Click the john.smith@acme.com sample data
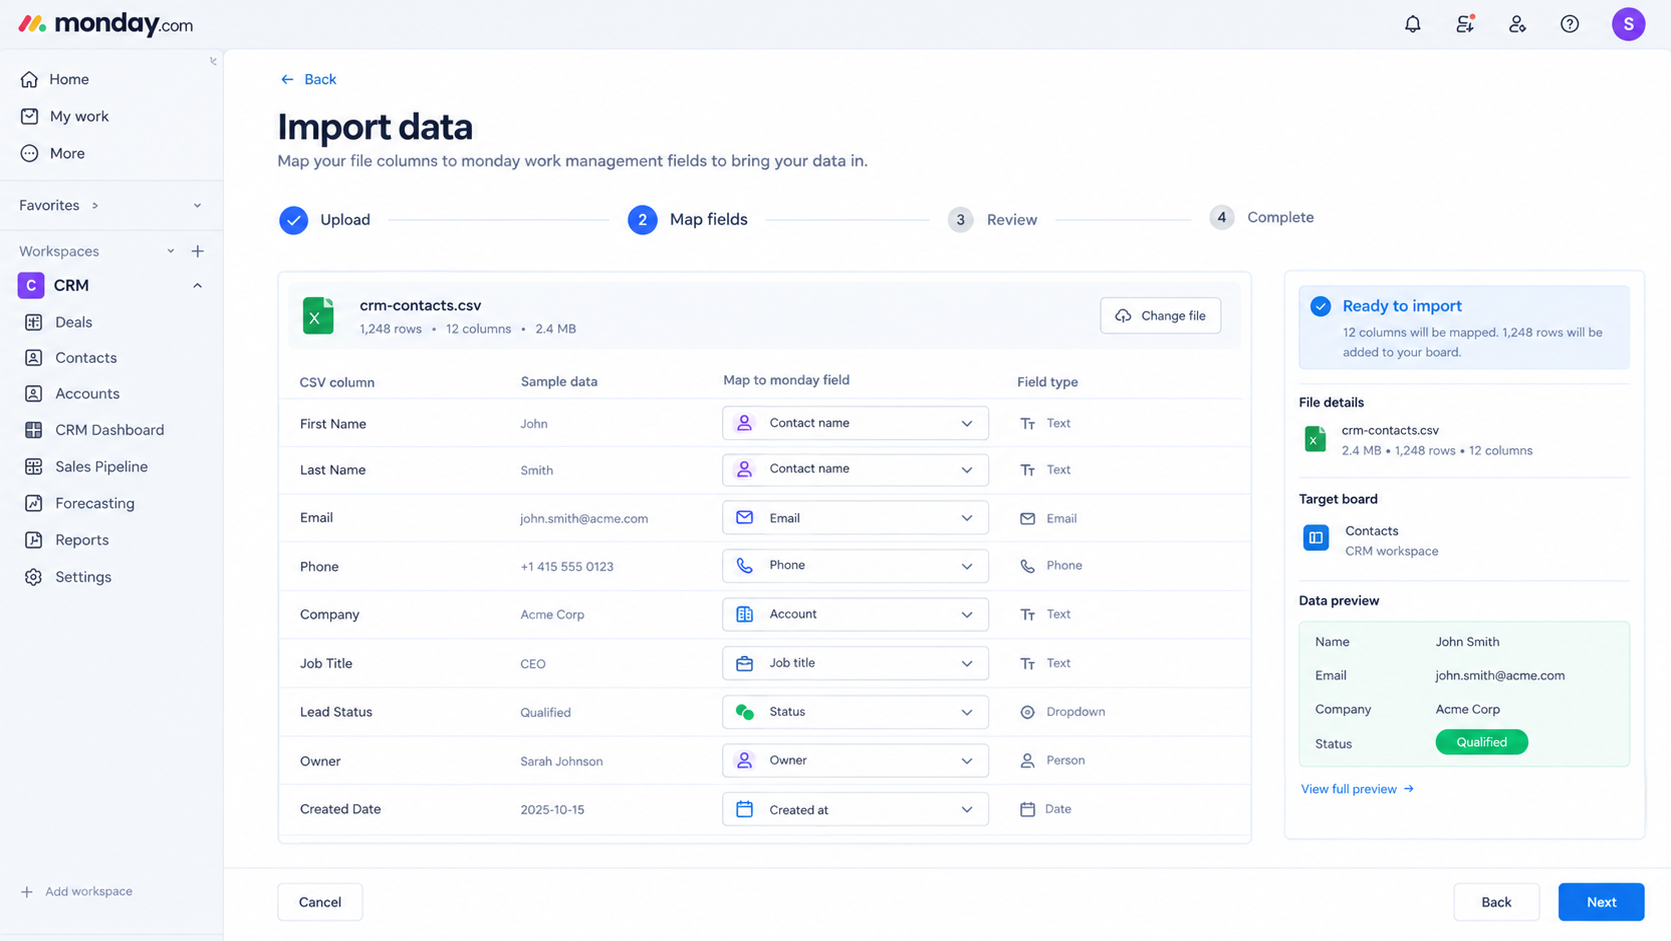 tap(584, 519)
